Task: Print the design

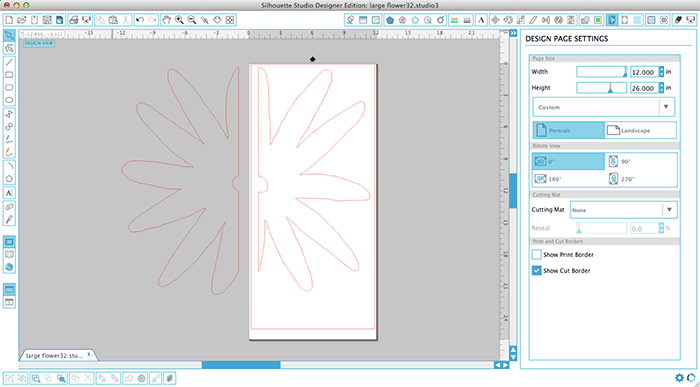Action: (x=74, y=20)
